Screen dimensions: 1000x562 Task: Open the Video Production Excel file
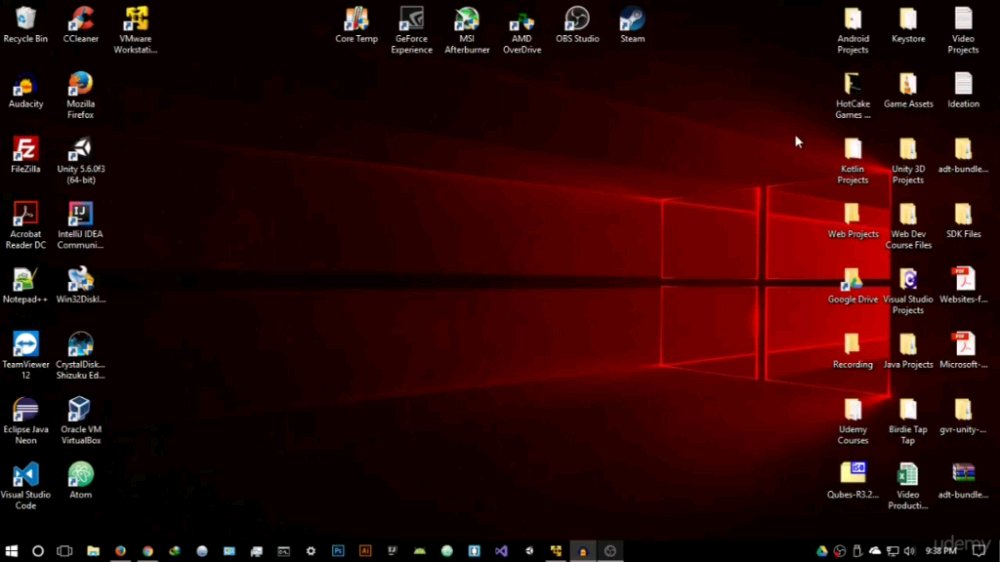(x=908, y=486)
